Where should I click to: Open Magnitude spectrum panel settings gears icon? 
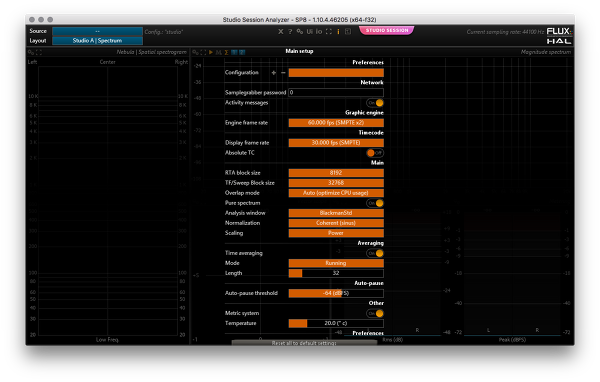coord(195,52)
